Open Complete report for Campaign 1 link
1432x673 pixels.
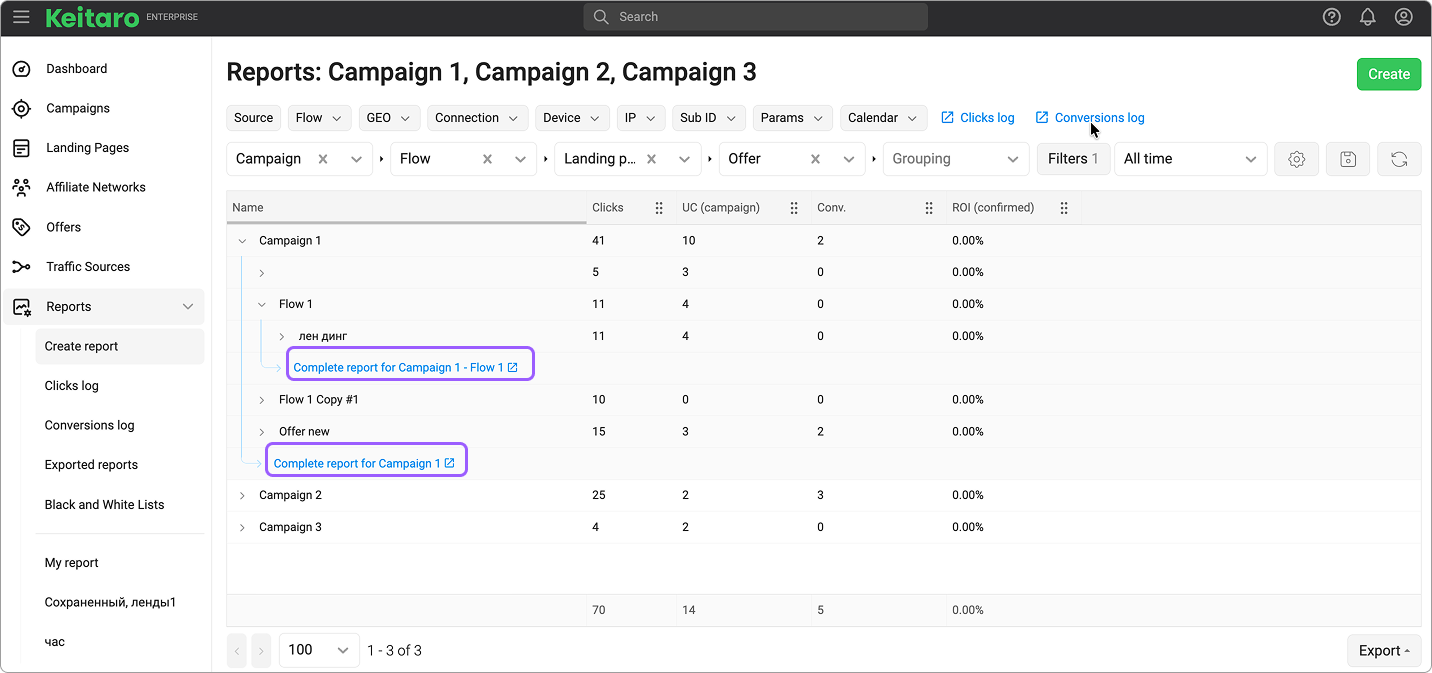(x=364, y=464)
